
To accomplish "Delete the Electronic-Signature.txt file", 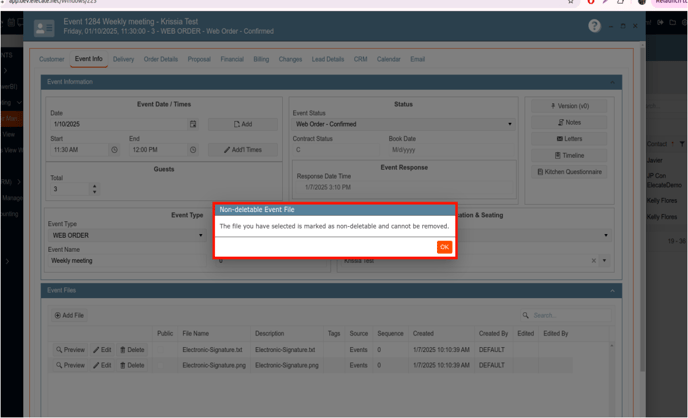I will (132, 350).
